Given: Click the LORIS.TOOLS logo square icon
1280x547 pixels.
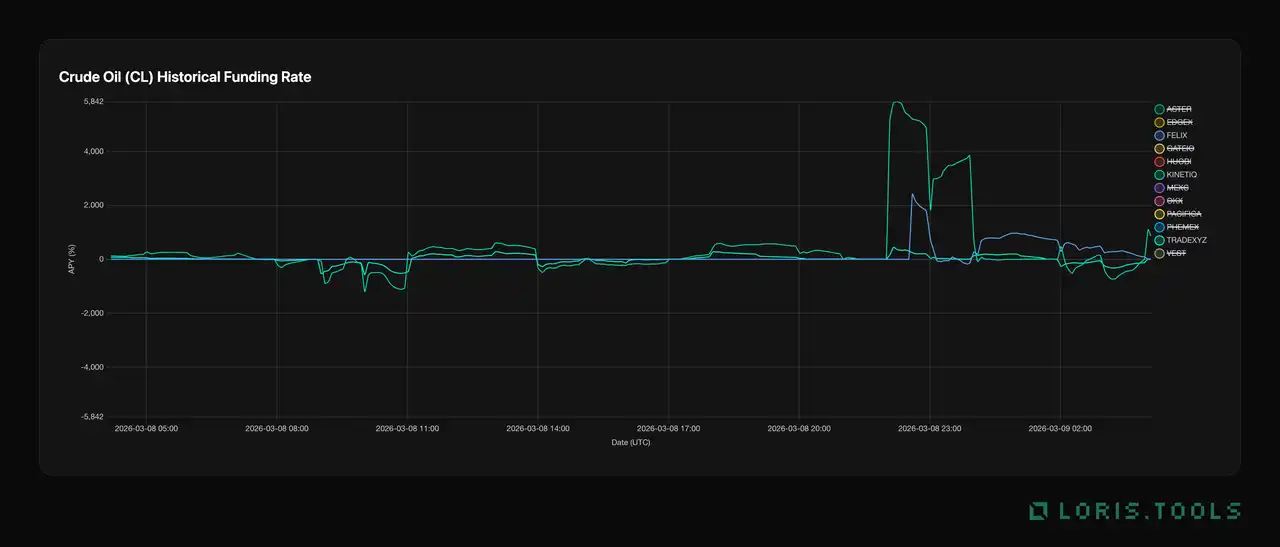Looking at the screenshot, I should point(1039,511).
